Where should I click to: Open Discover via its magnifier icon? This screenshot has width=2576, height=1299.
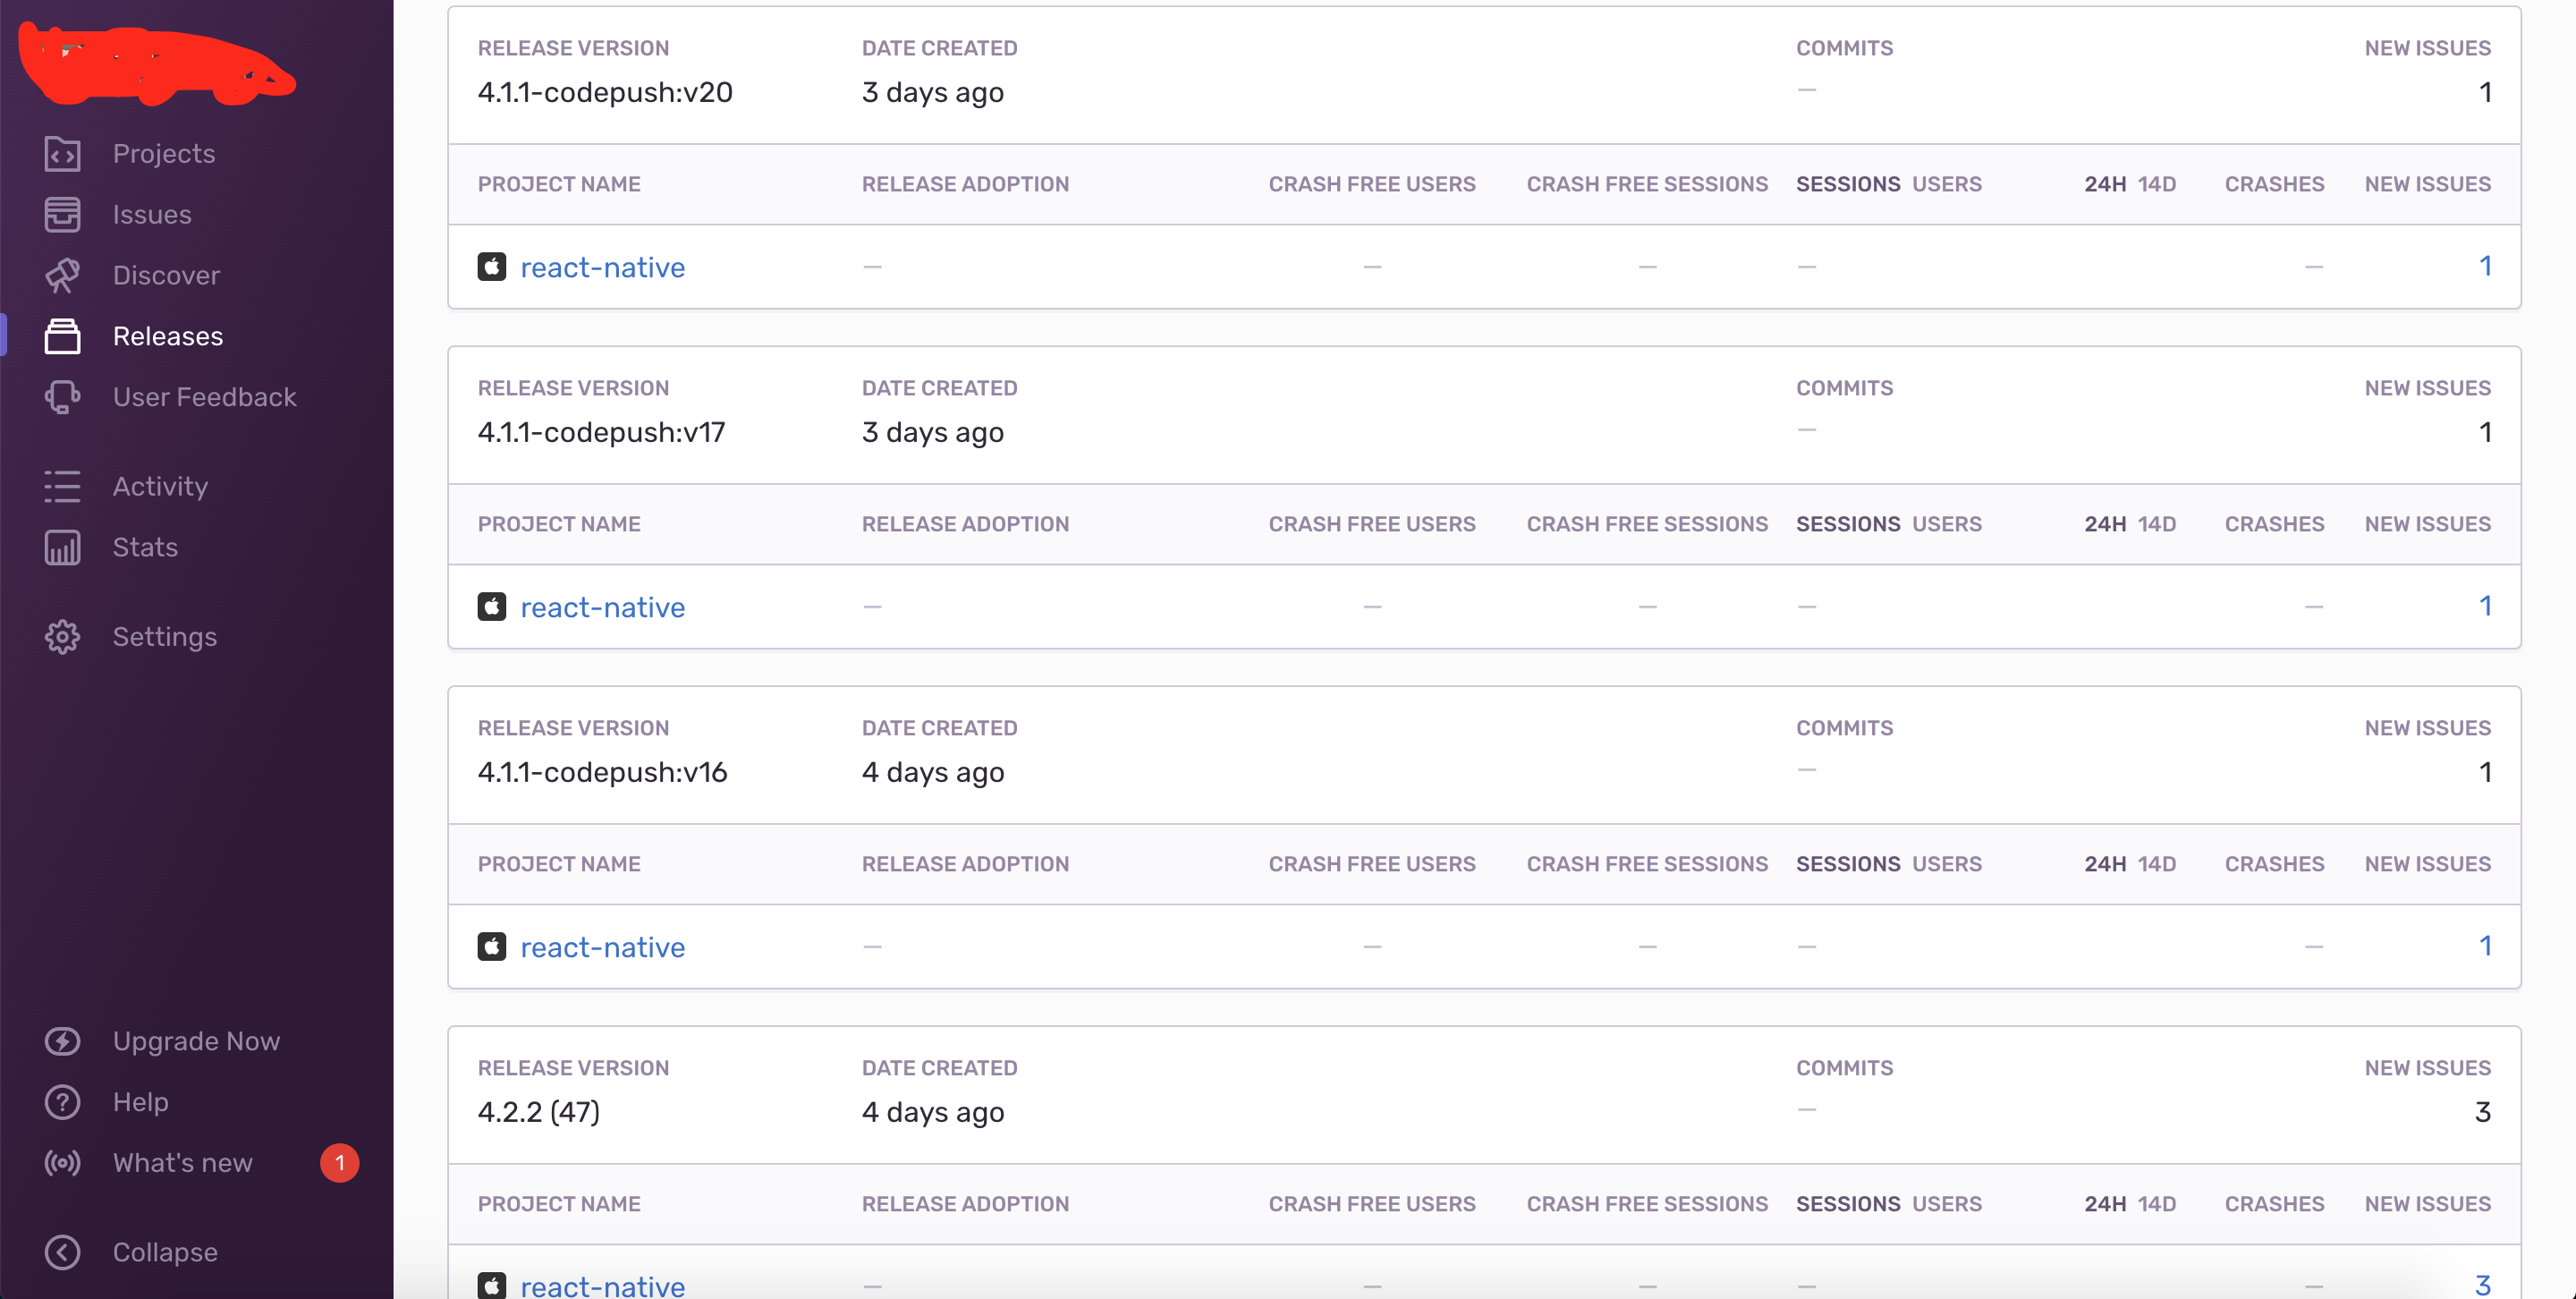[62, 275]
